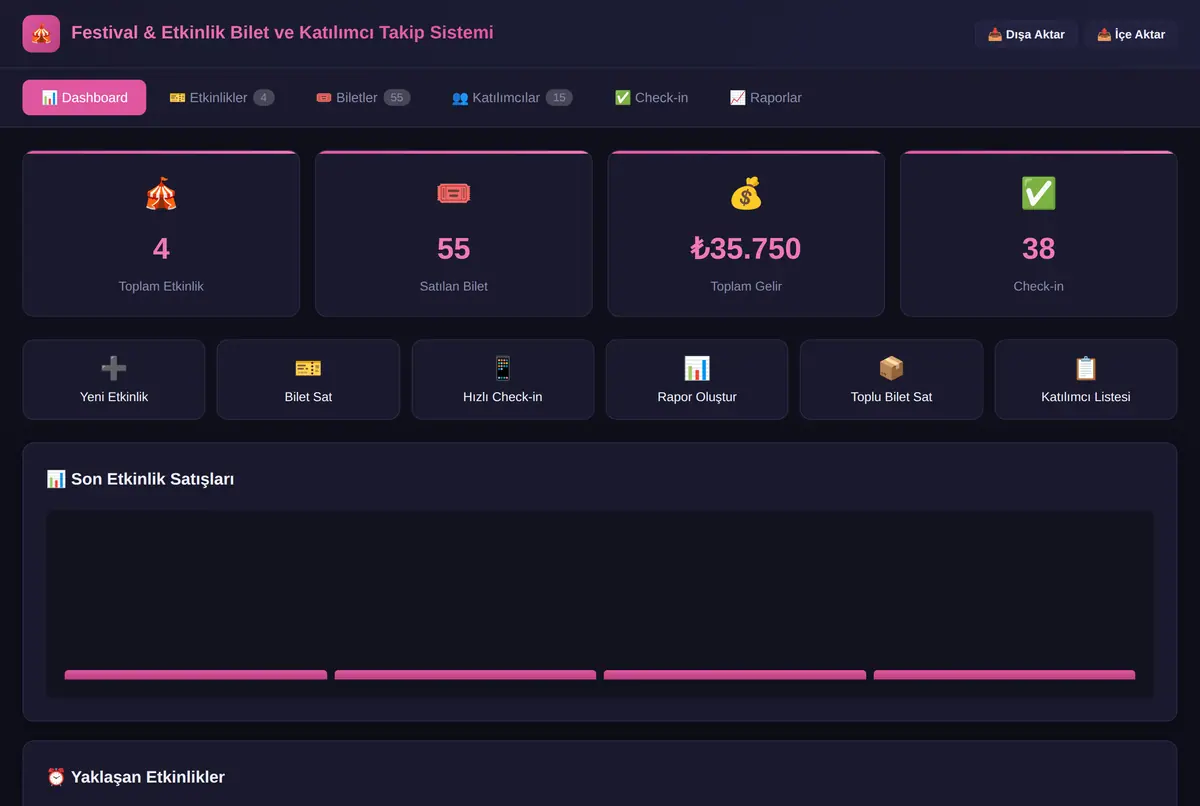Click the Yeni Etkinlik label

tap(114, 397)
